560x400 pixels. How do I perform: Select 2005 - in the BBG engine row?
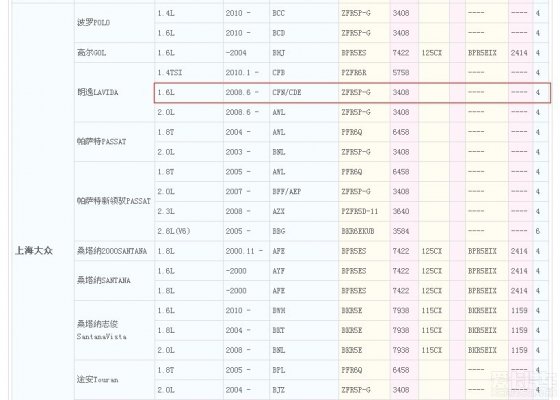click(238, 231)
